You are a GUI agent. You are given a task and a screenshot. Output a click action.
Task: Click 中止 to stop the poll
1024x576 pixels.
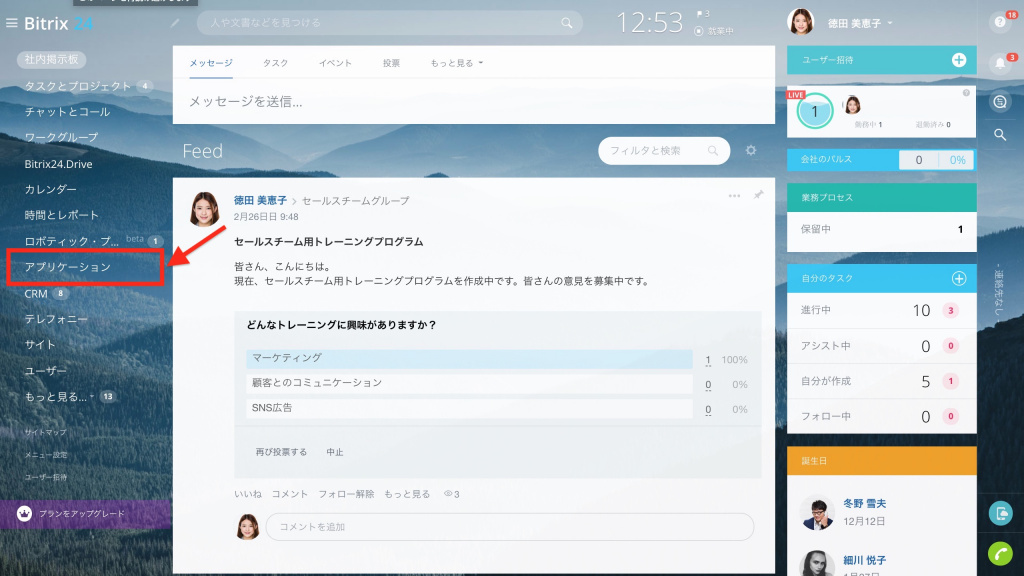[335, 452]
